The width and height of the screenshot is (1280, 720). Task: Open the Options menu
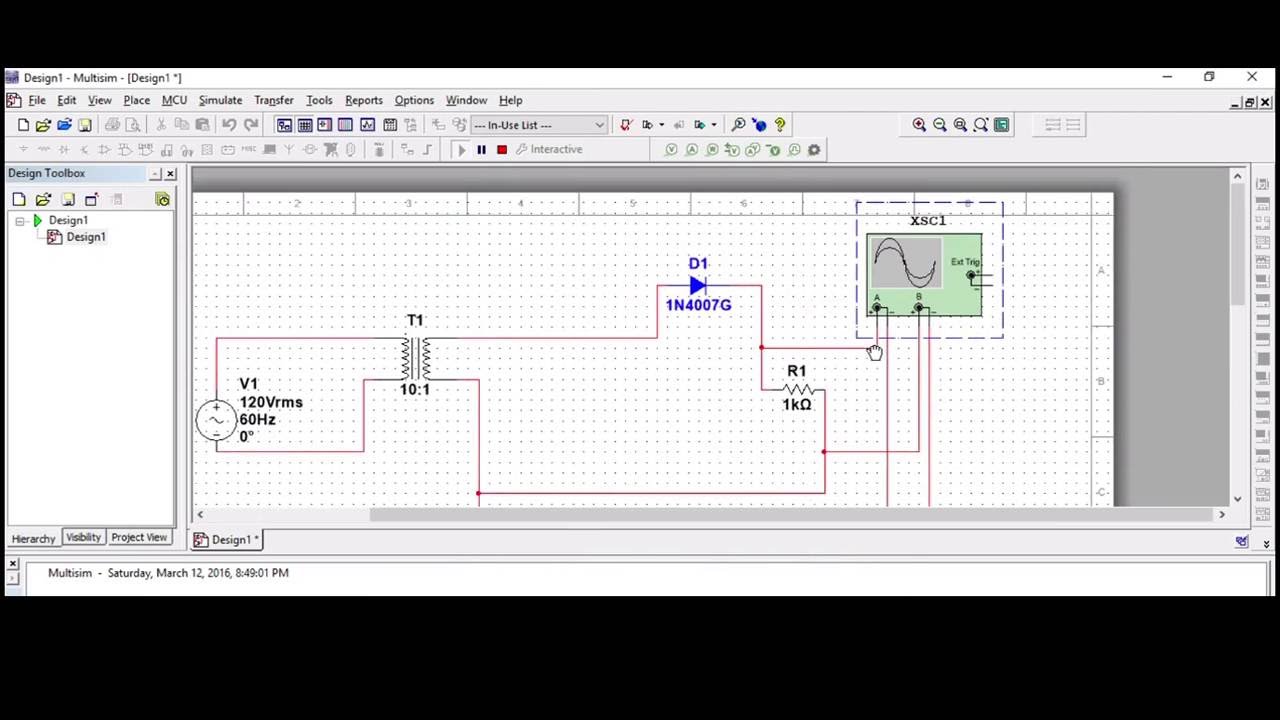(x=414, y=100)
